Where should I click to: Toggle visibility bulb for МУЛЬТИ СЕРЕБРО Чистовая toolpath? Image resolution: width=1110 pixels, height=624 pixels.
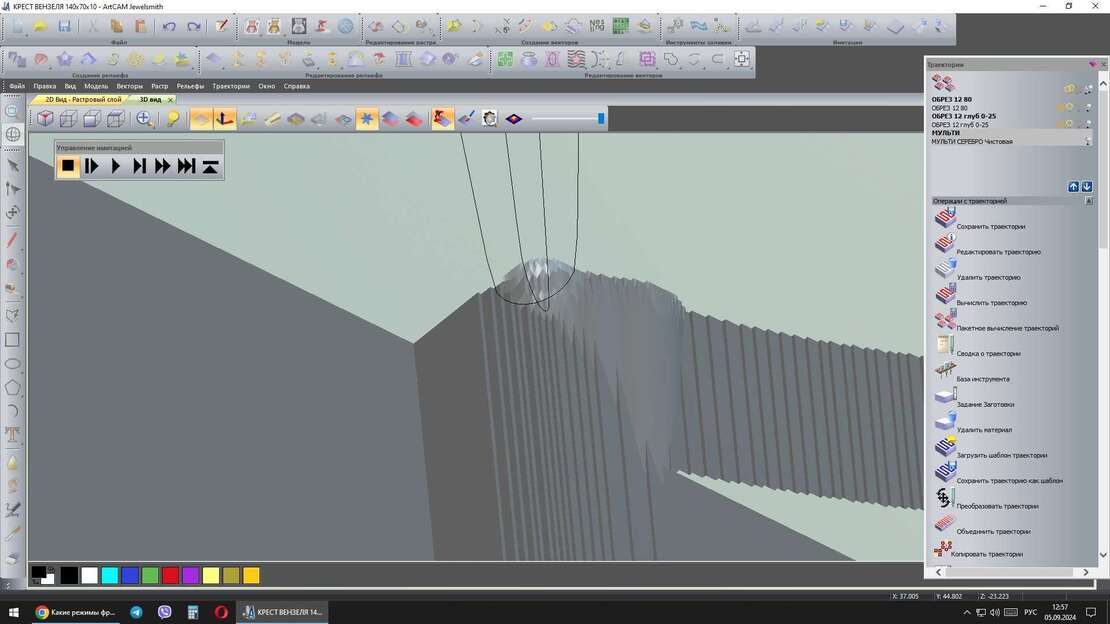coord(1087,142)
